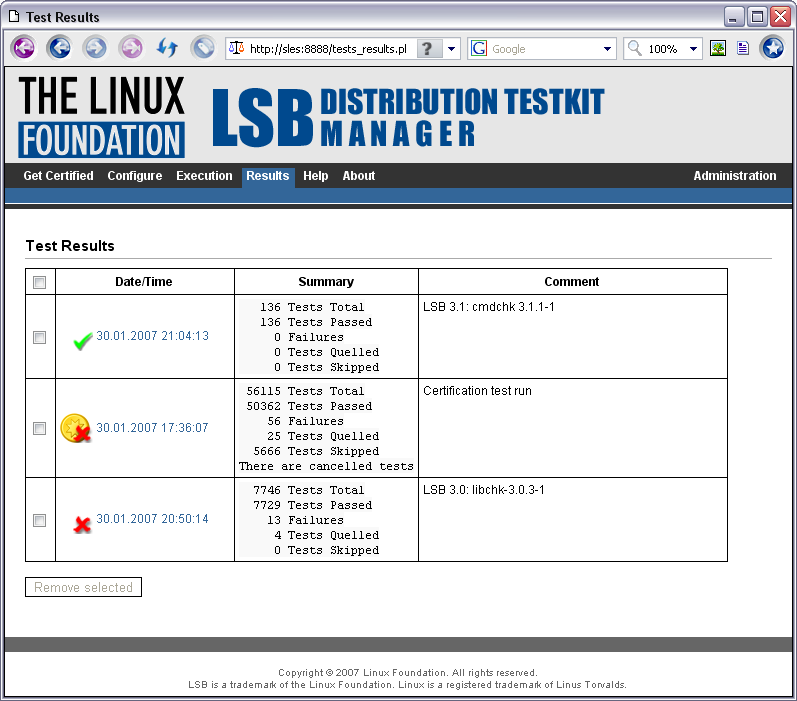Click the site identity scales icon in address bar

pos(236,48)
